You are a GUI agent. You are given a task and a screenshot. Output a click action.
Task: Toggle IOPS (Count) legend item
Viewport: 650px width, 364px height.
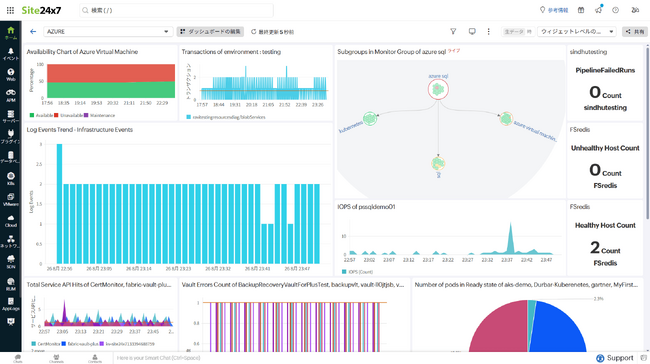coord(357,272)
